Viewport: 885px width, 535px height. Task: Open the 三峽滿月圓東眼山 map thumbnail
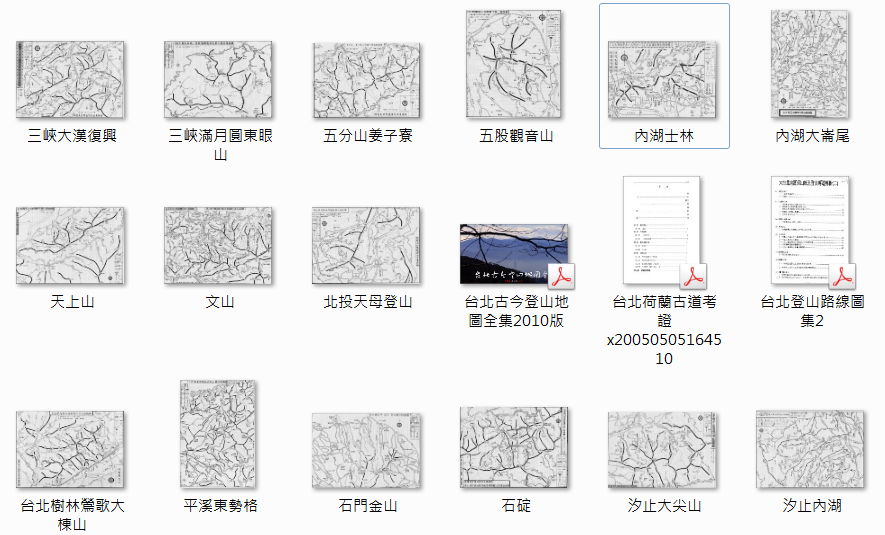[218, 80]
